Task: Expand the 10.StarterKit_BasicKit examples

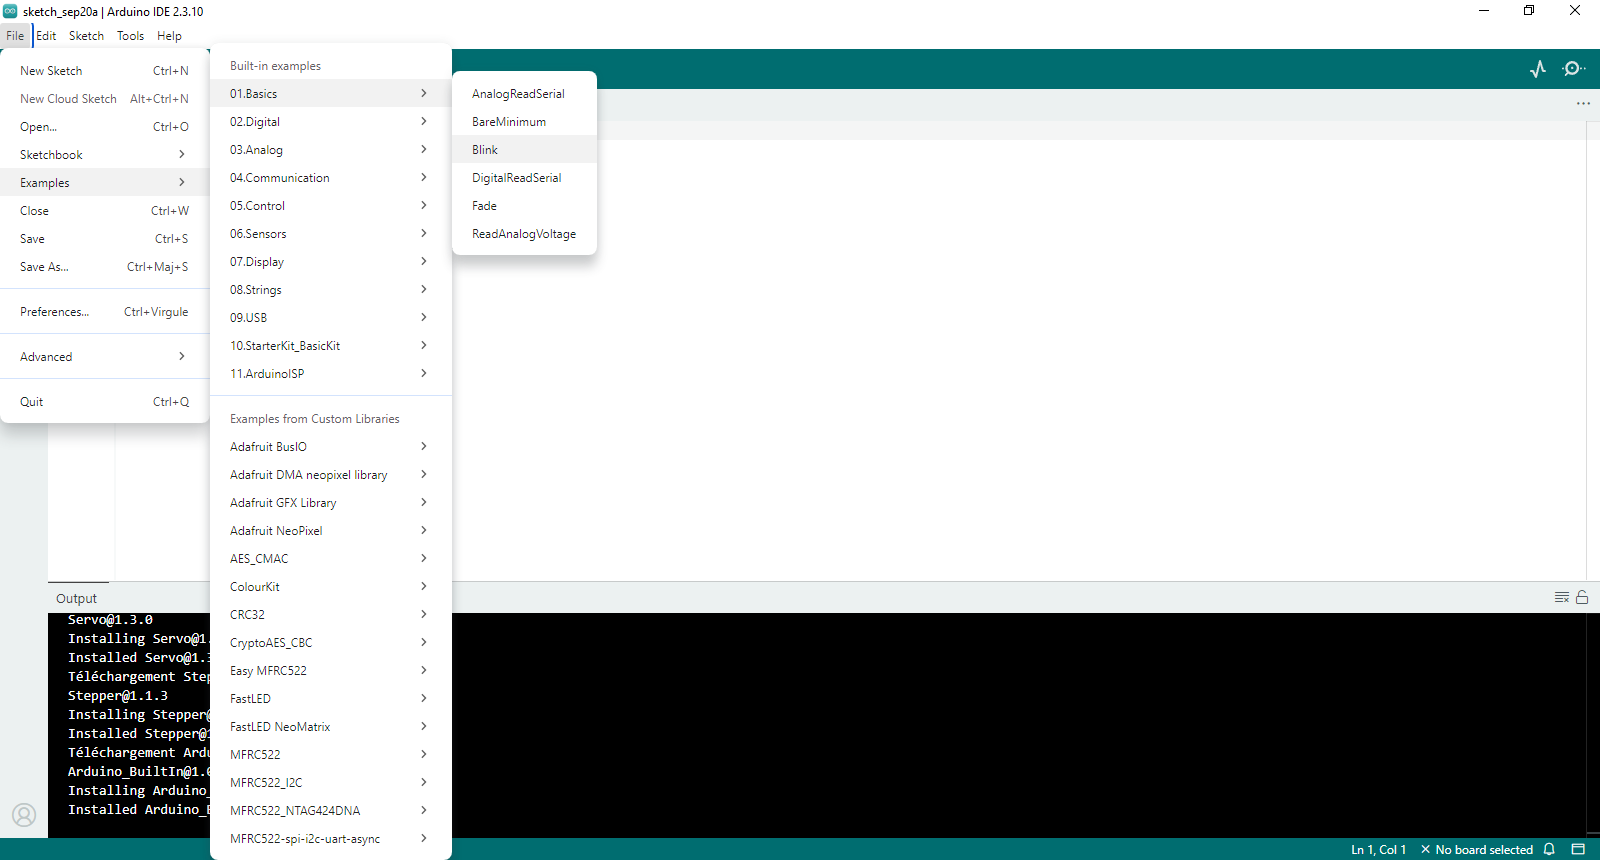Action: click(331, 346)
